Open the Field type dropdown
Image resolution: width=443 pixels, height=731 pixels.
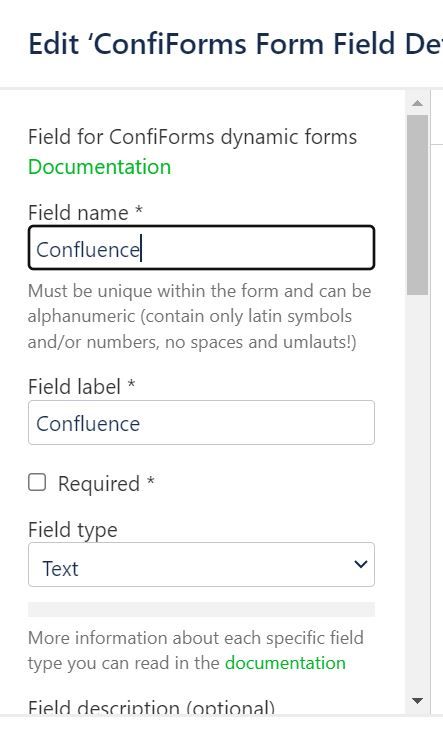(x=201, y=565)
